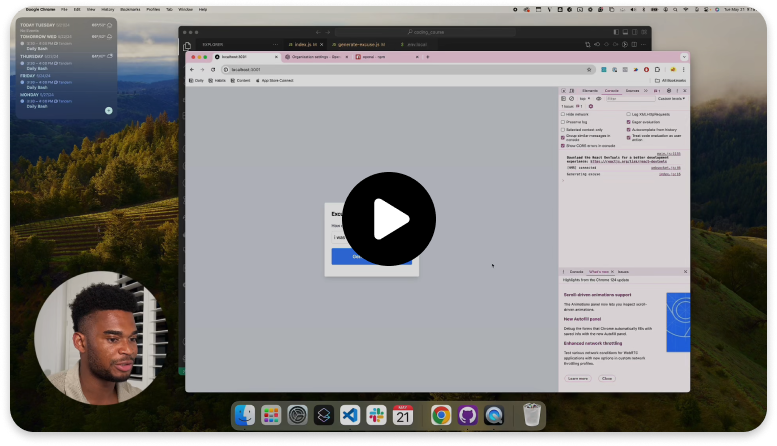This screenshot has height=446, width=777.
Task: Toggle the Preserve log checkbox
Action: [x=563, y=122]
